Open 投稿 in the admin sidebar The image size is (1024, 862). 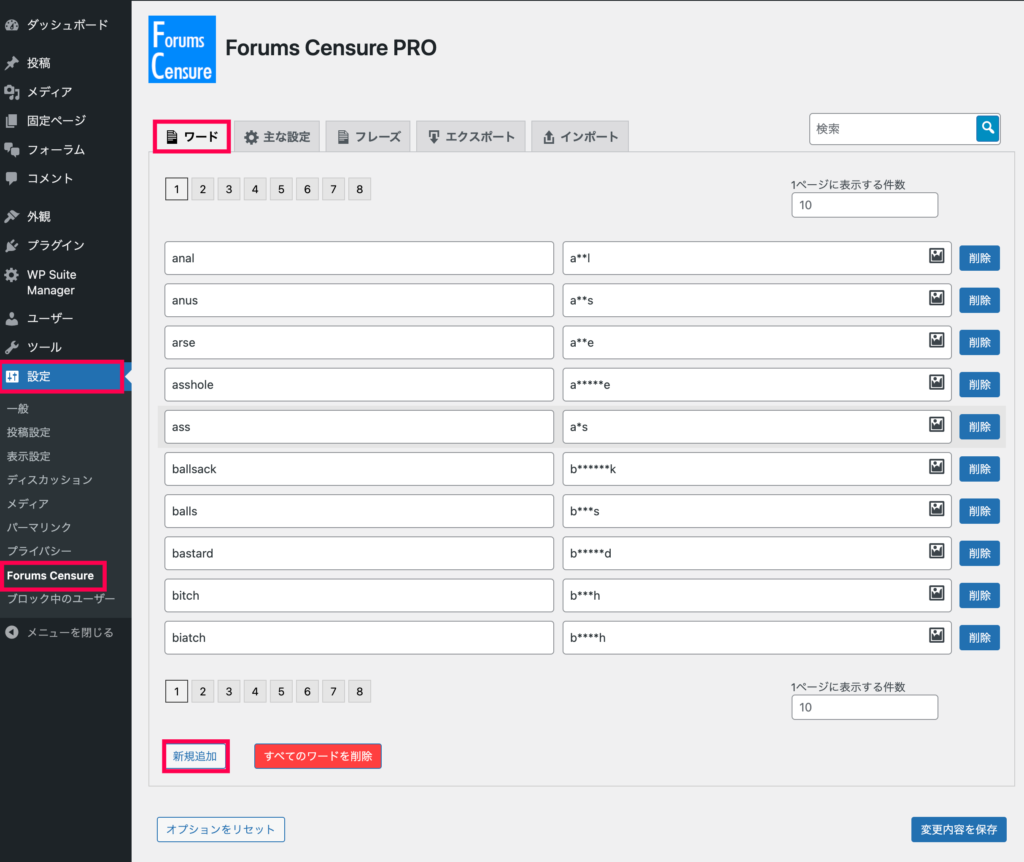click(x=65, y=63)
